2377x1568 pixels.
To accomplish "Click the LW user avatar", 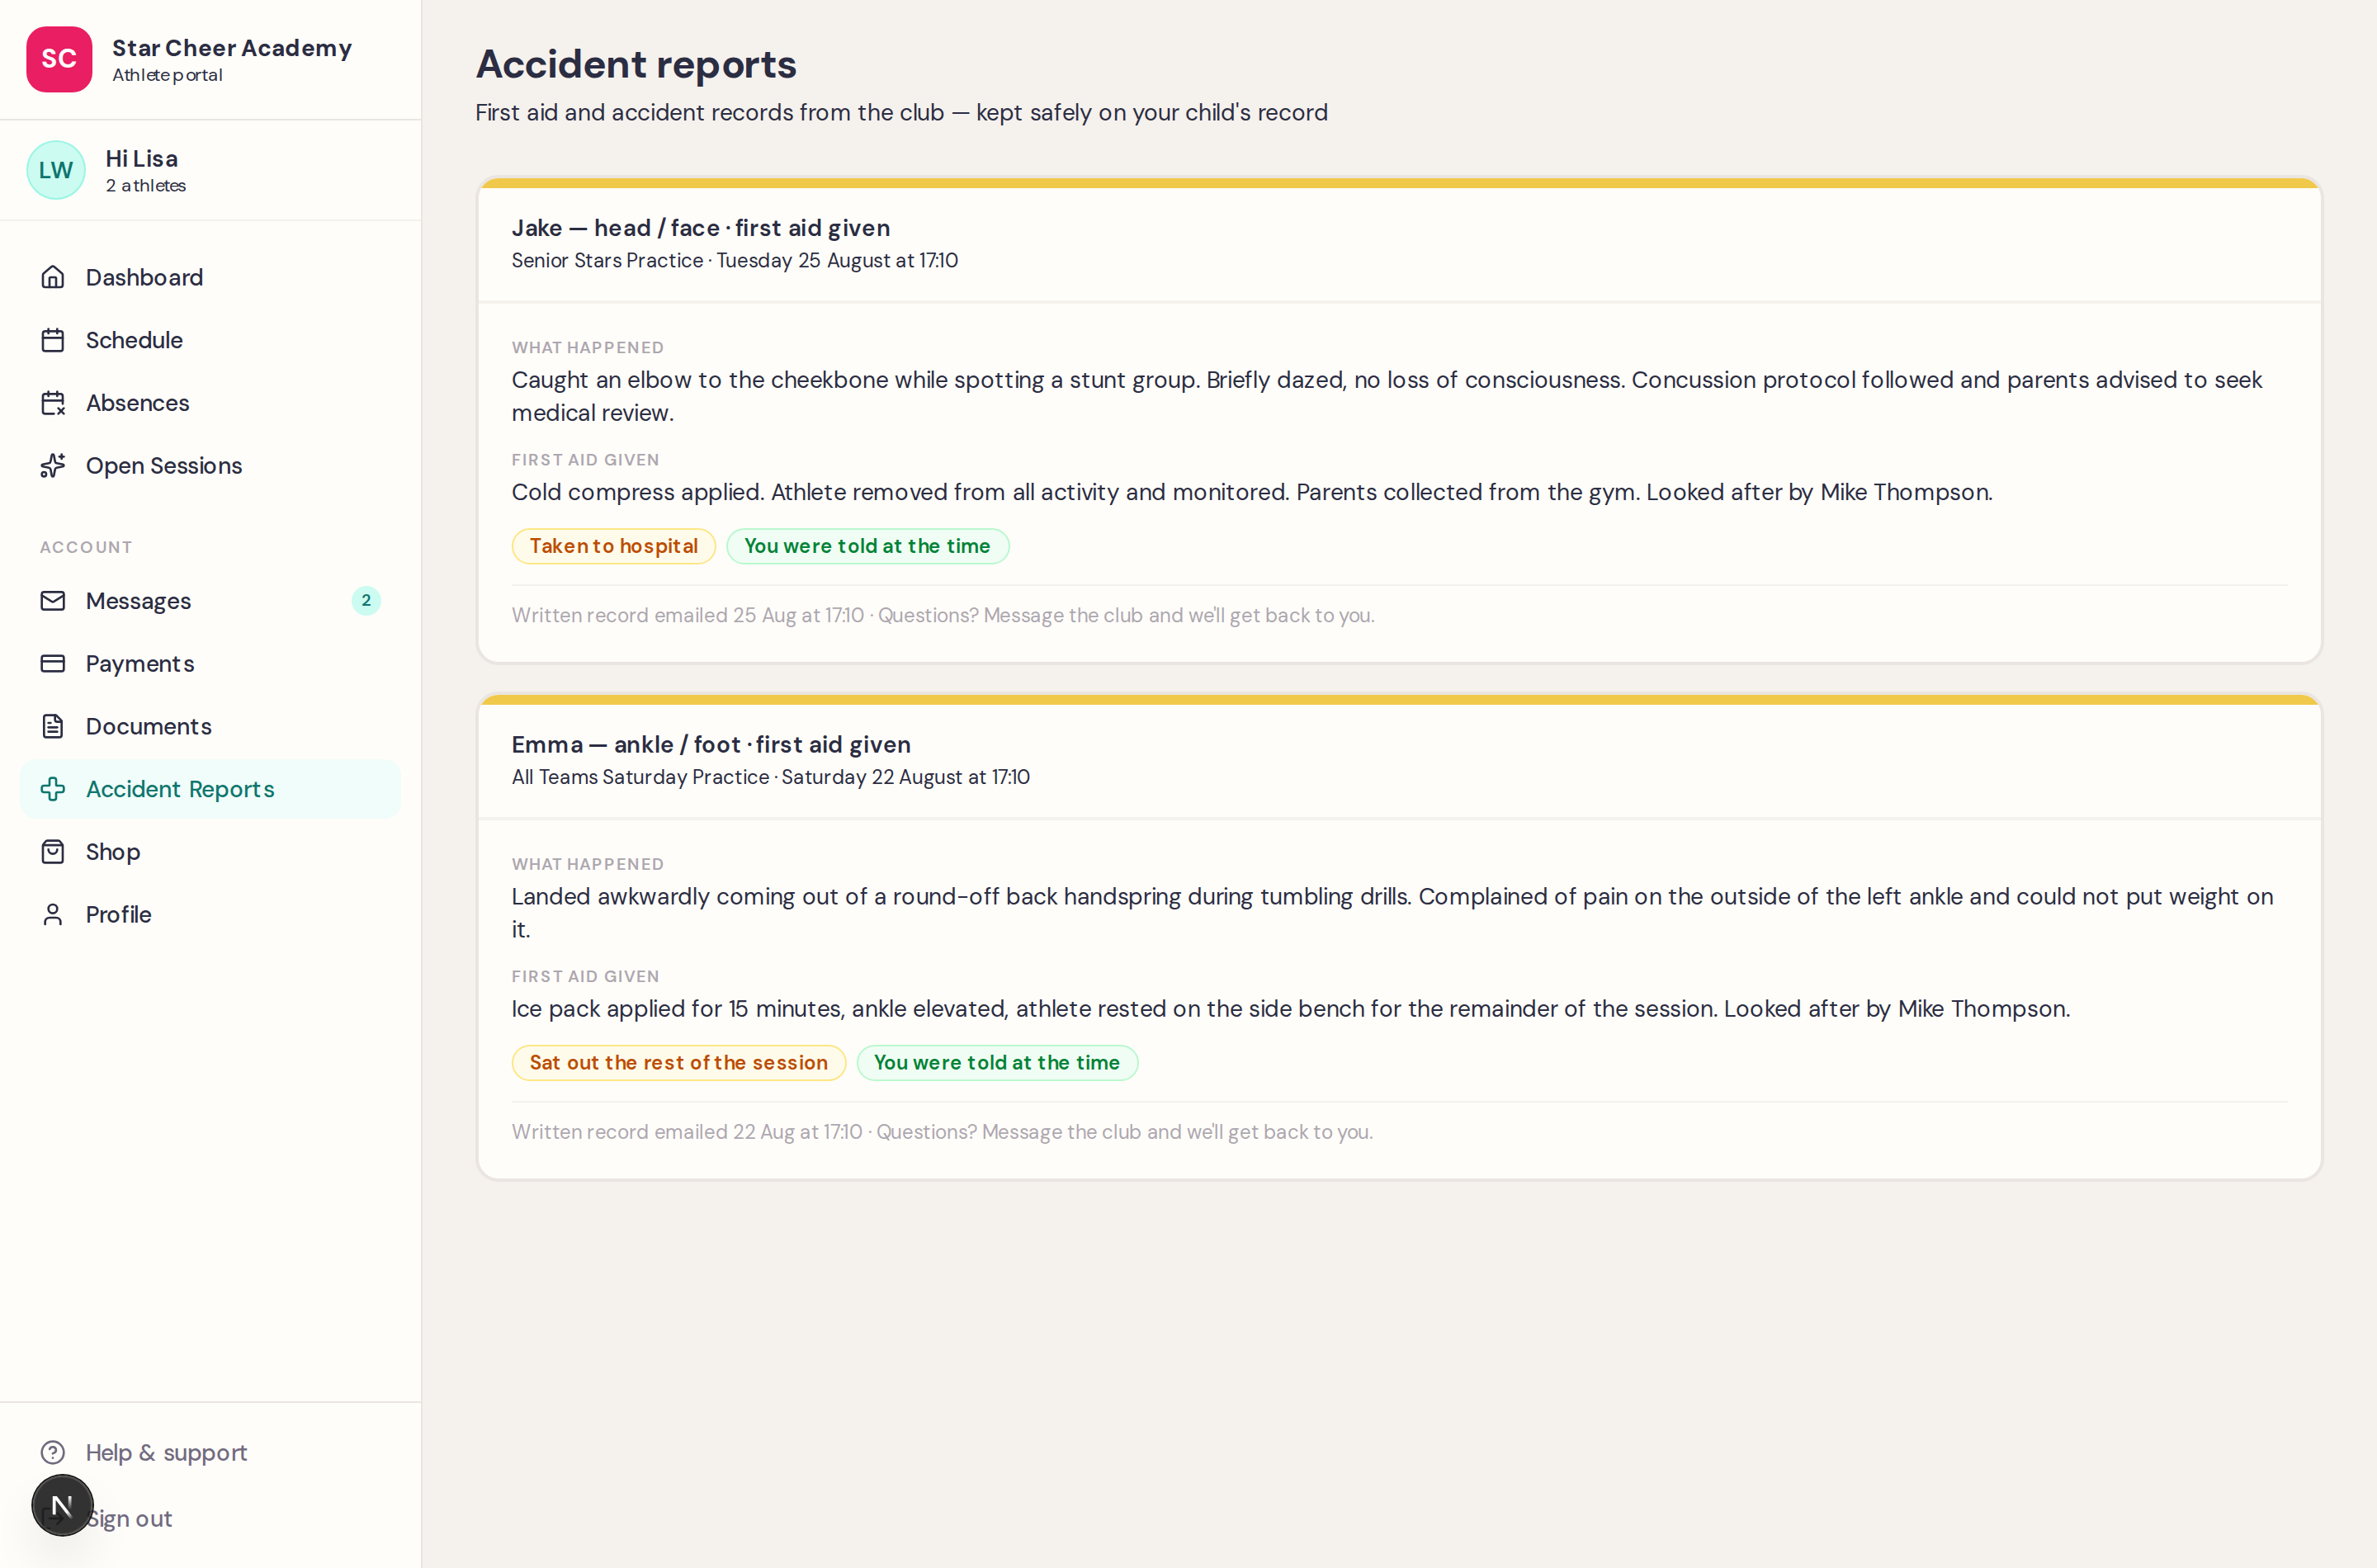I will point(56,170).
